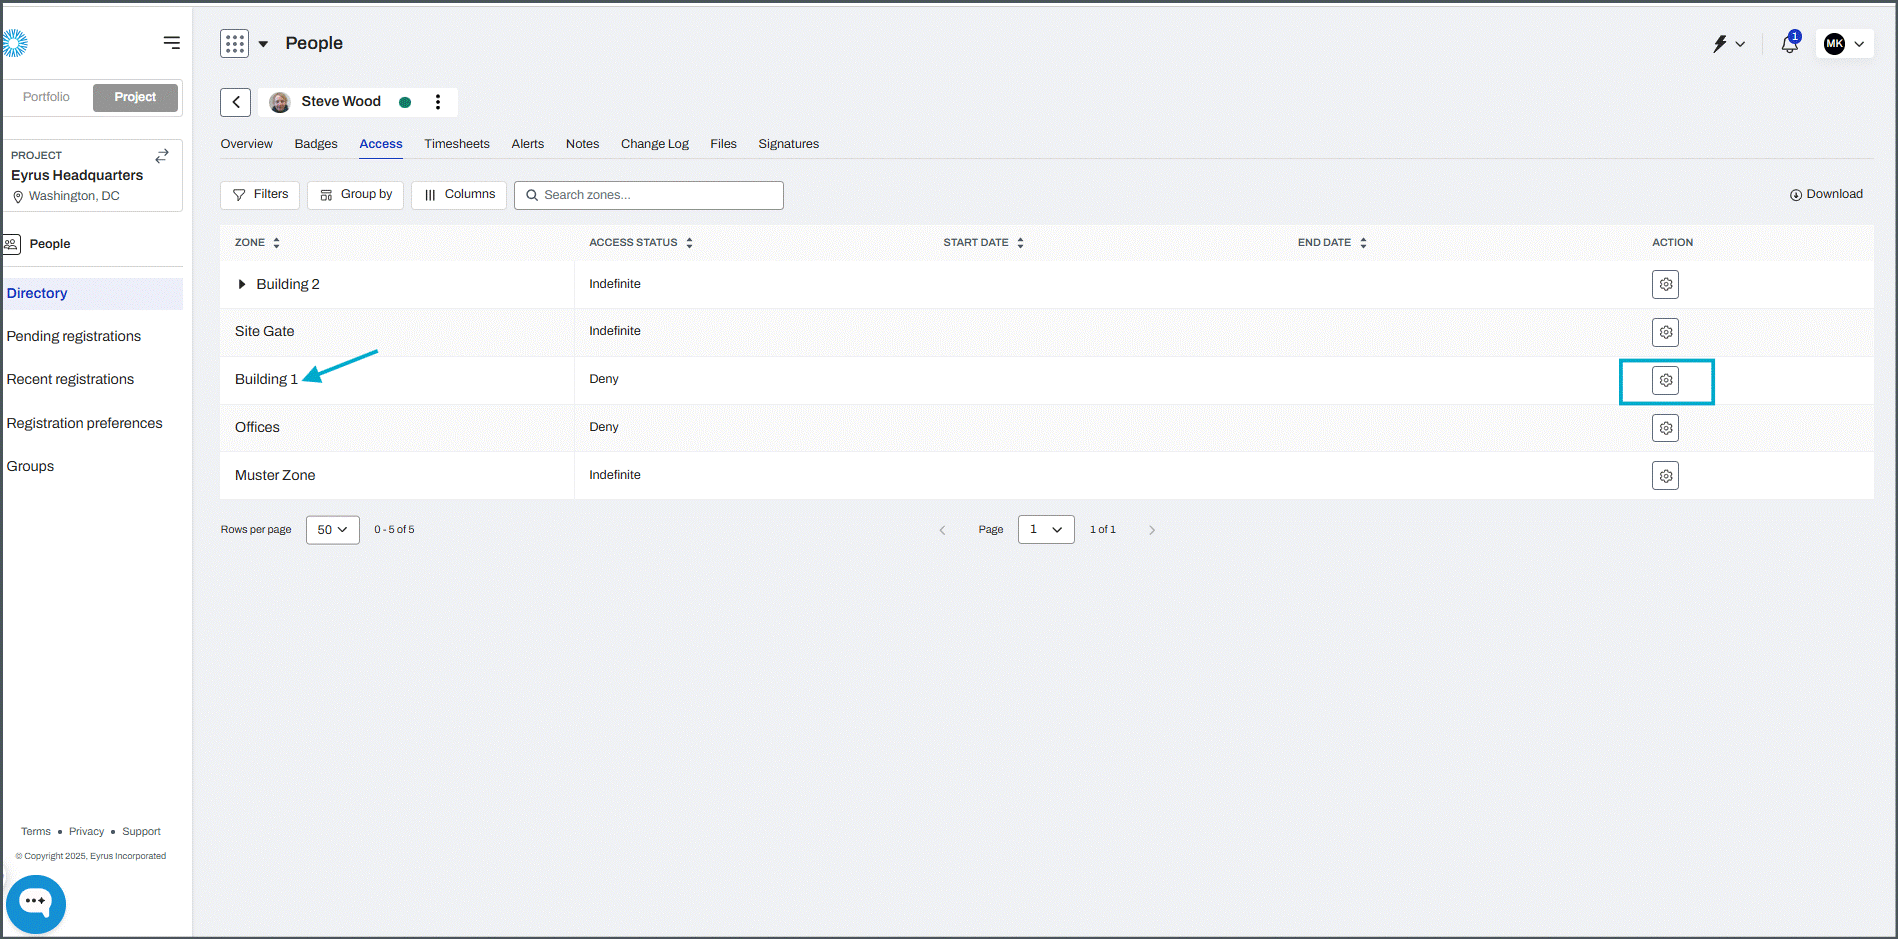Click the Eyrus logo
This screenshot has height=939, width=1898.
click(14, 43)
